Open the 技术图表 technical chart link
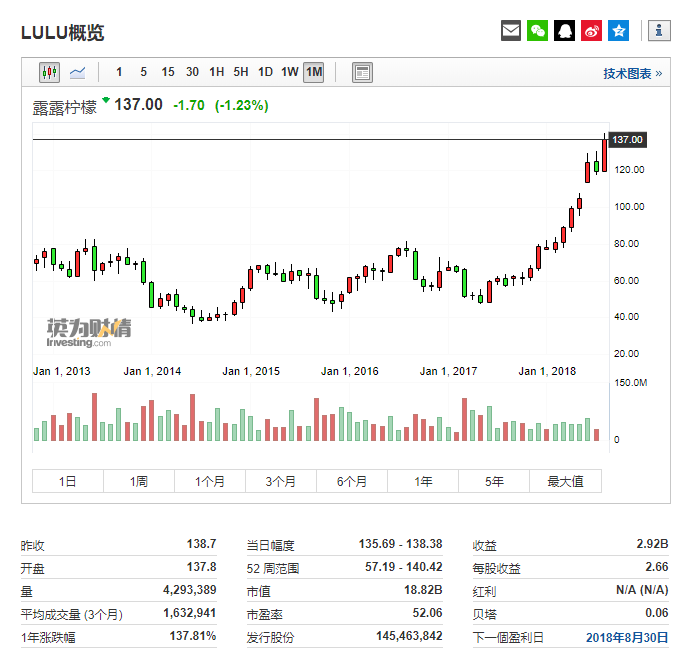 (633, 73)
